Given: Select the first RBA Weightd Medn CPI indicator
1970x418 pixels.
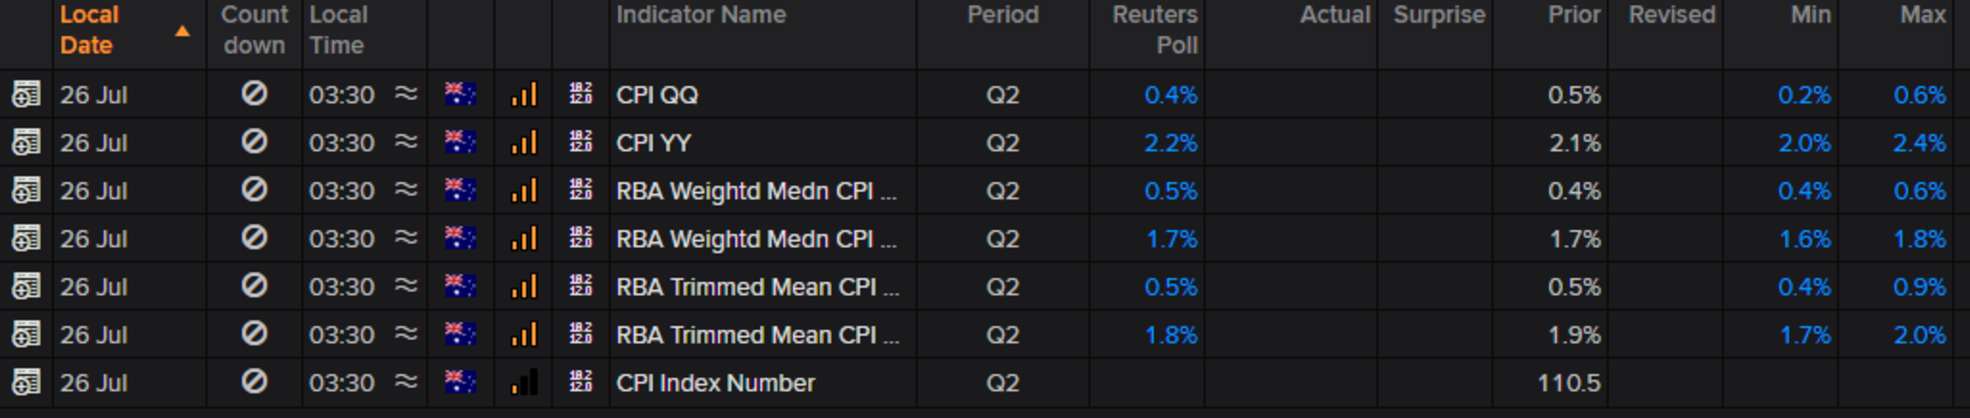Looking at the screenshot, I should 756,191.
